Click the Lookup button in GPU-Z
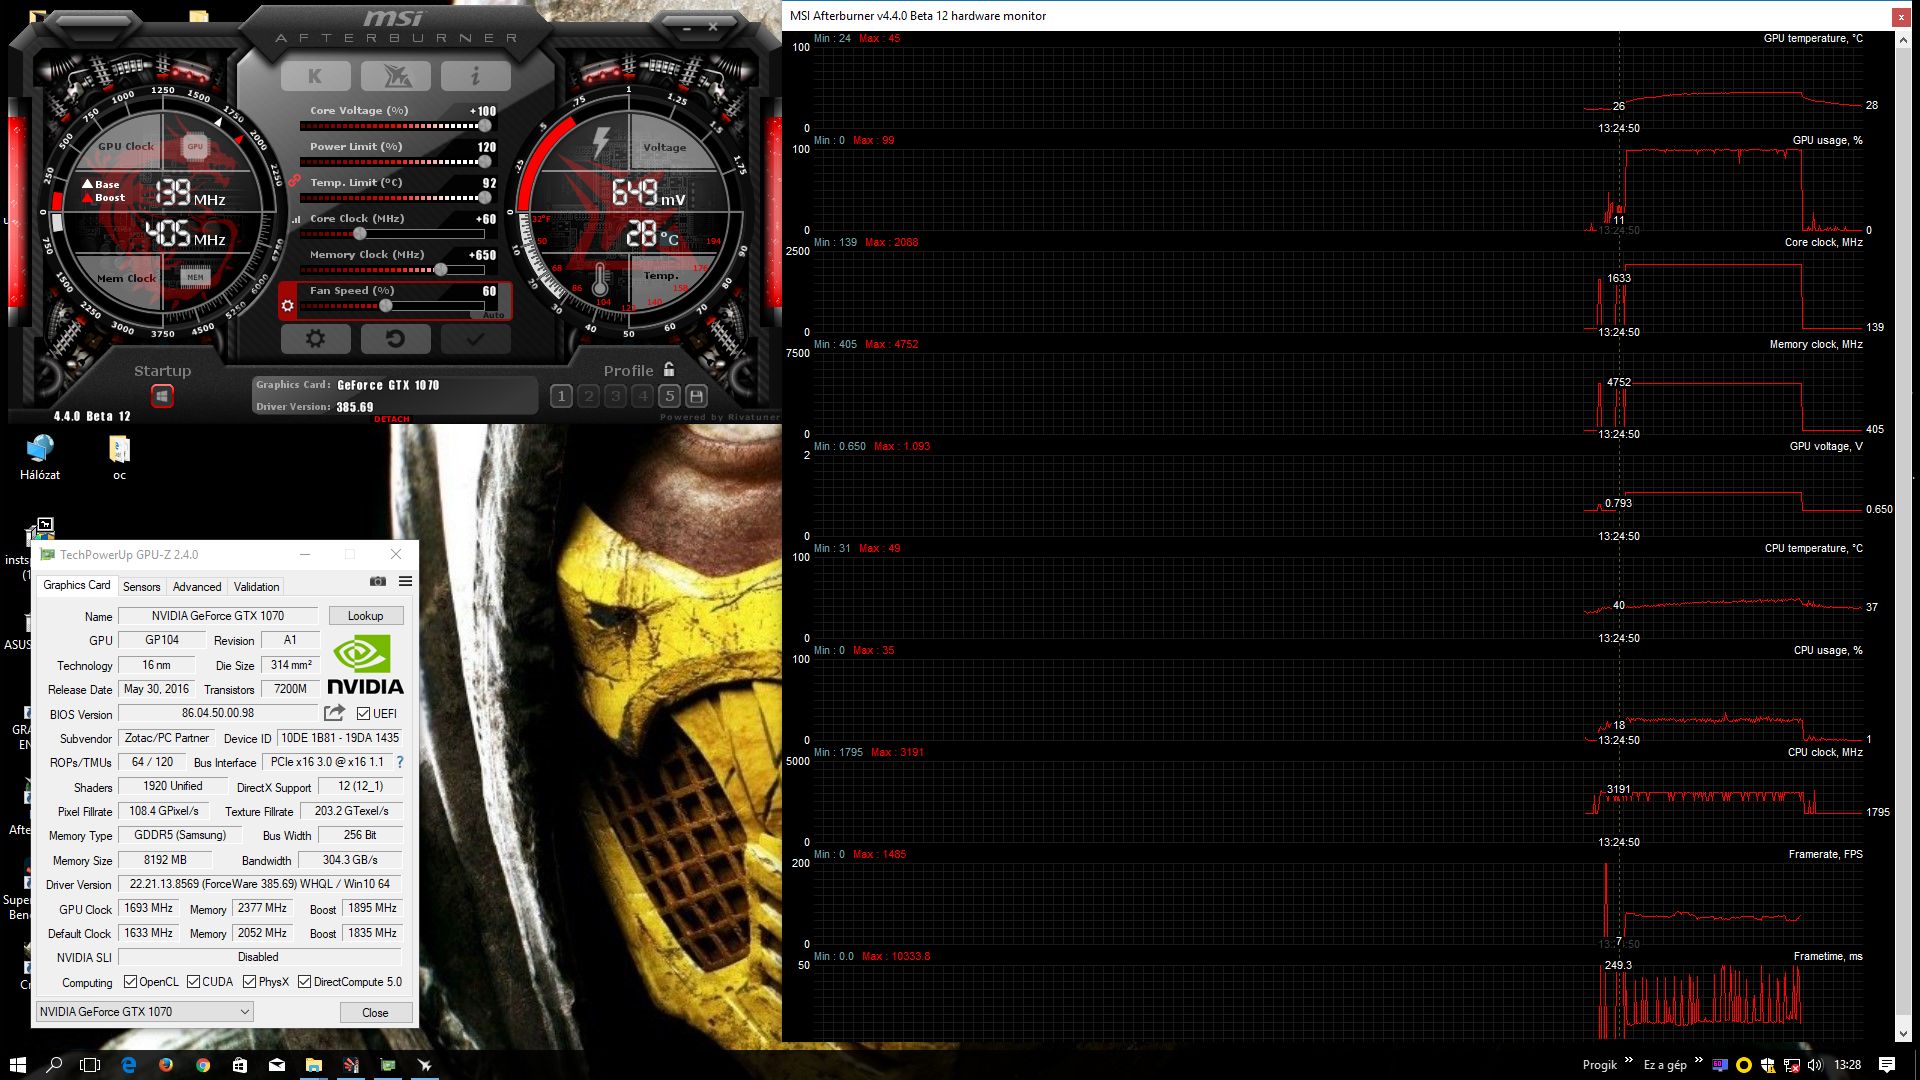Viewport: 1920px width, 1080px height. (366, 616)
